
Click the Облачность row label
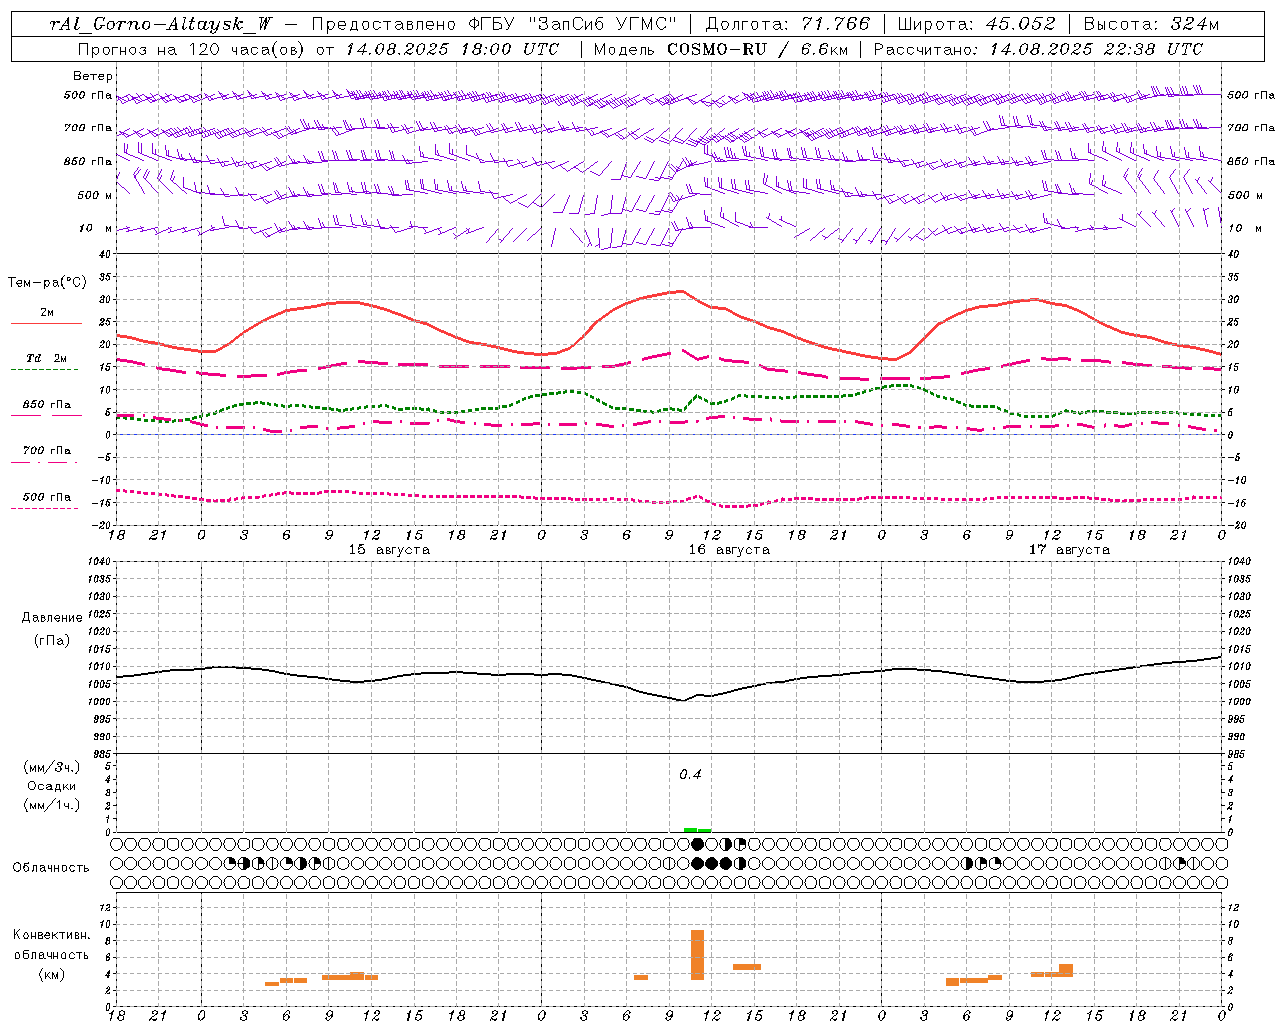[x=51, y=868]
